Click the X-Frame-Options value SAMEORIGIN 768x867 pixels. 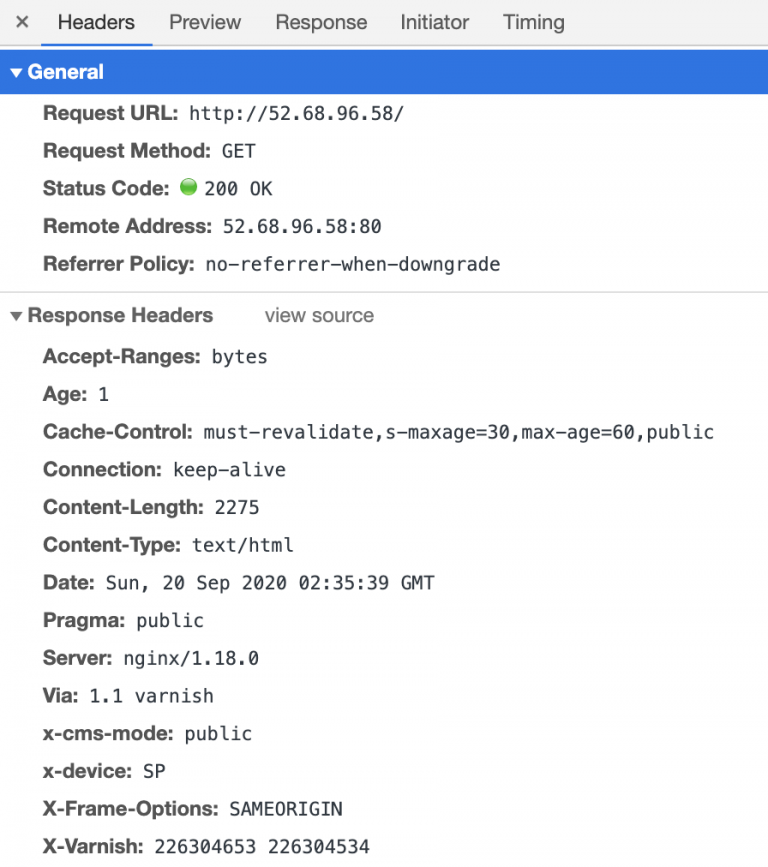coord(286,808)
